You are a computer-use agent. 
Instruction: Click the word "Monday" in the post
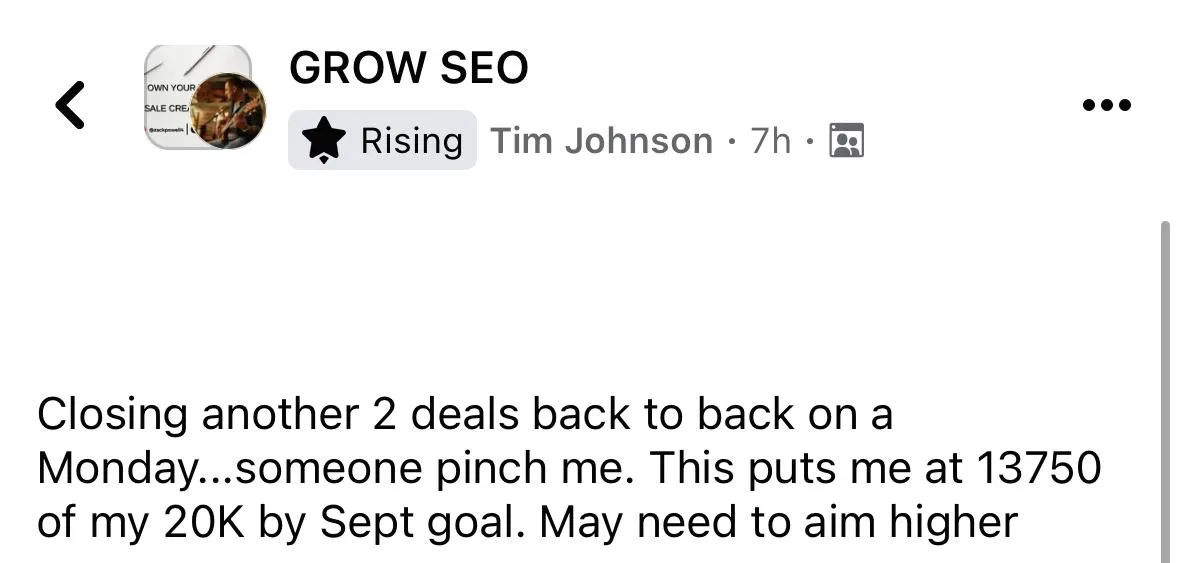point(115,470)
